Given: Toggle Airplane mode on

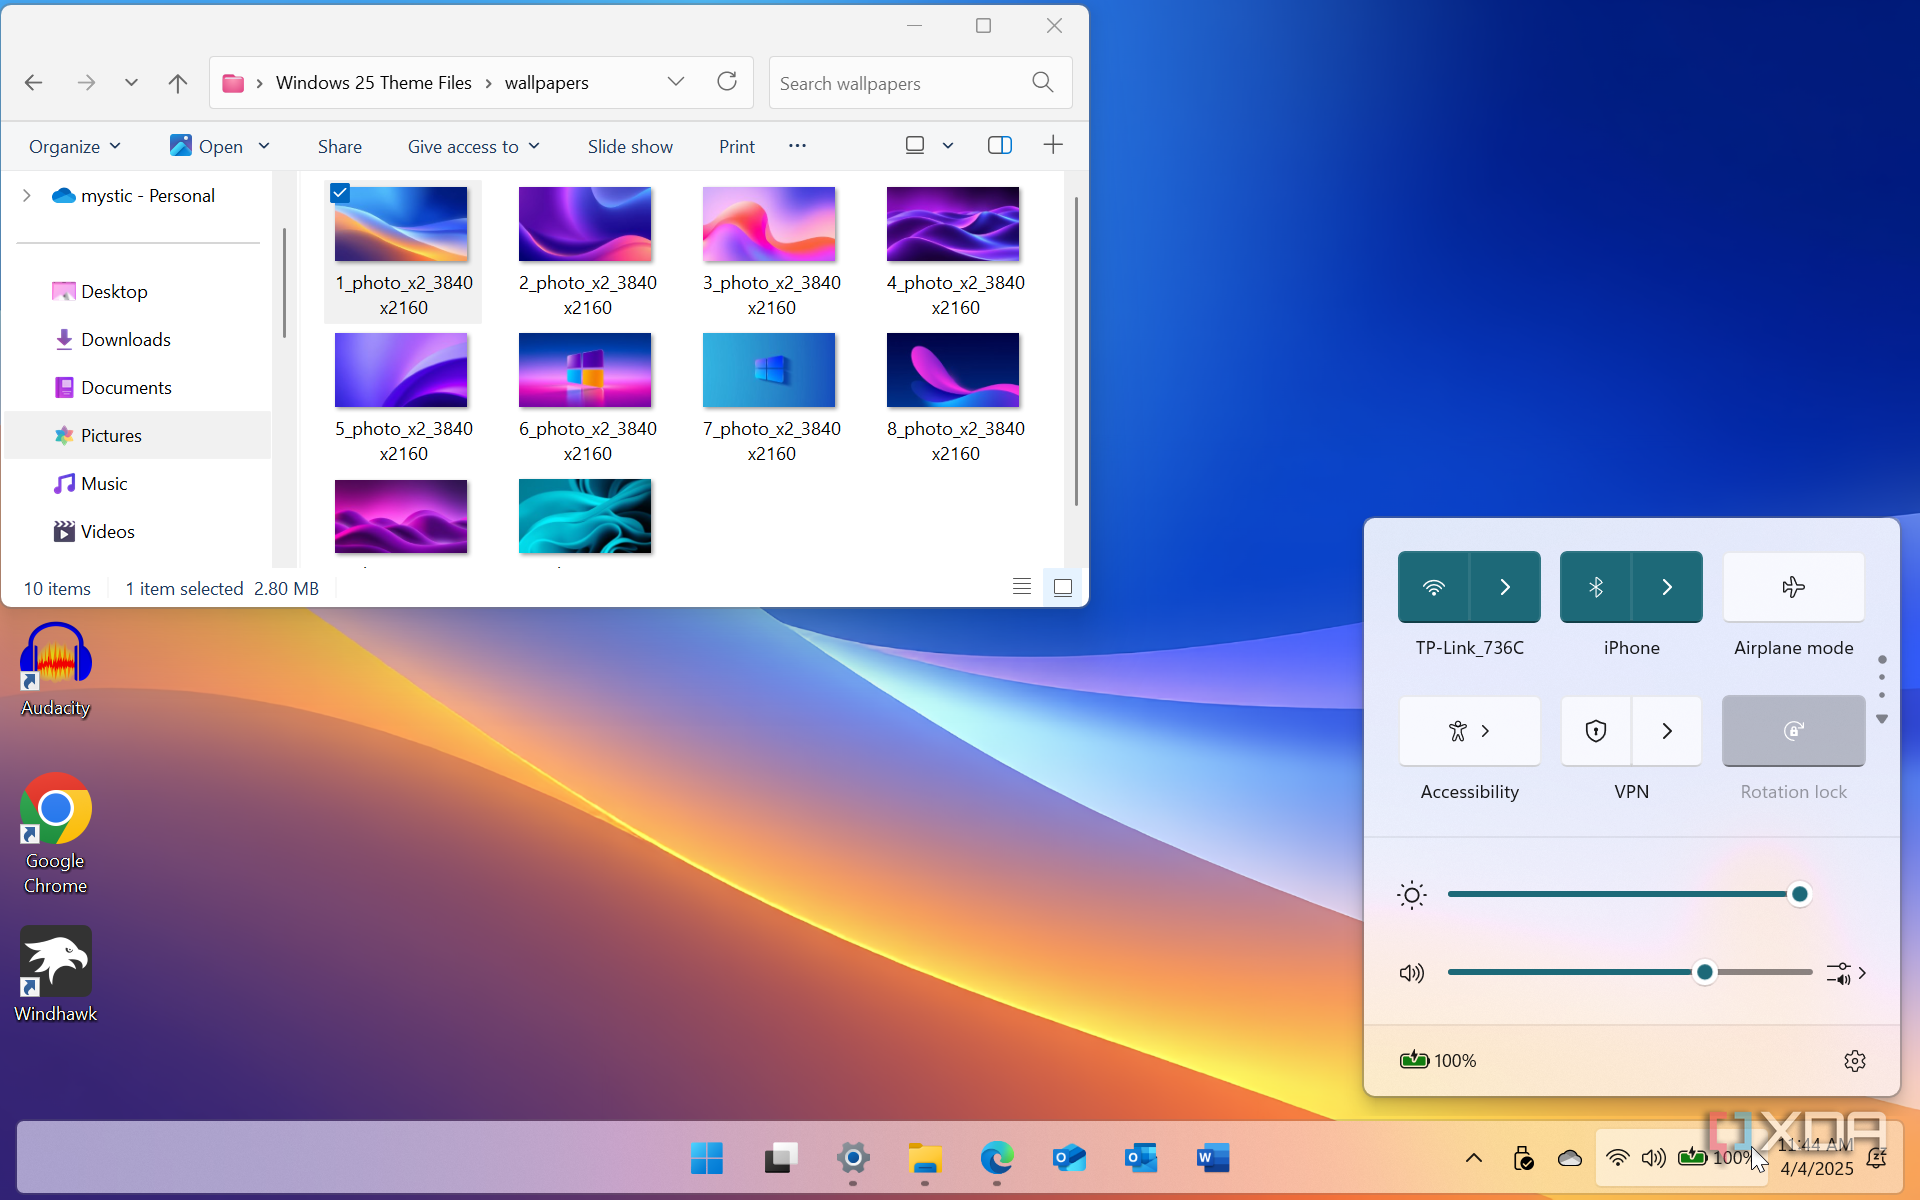Looking at the screenshot, I should pyautogui.click(x=1793, y=587).
